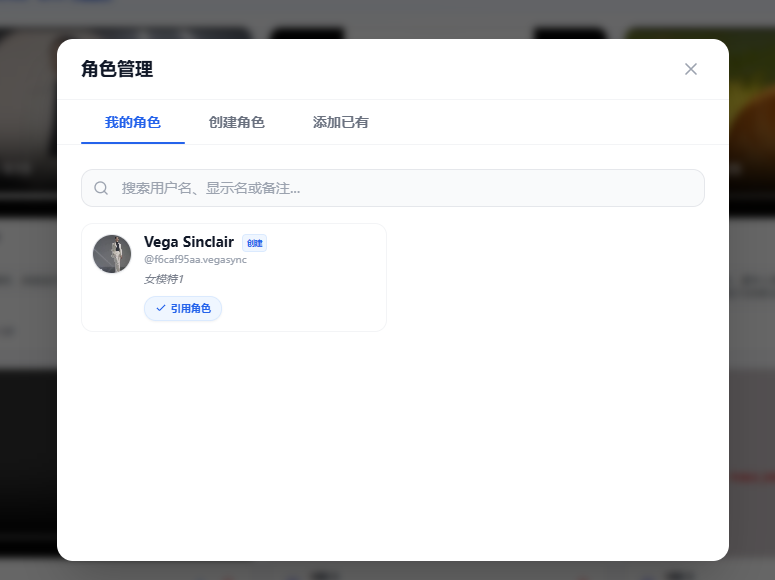Select the Vega Sinclair name text
Viewport: 775px width, 580px height.
(x=189, y=242)
